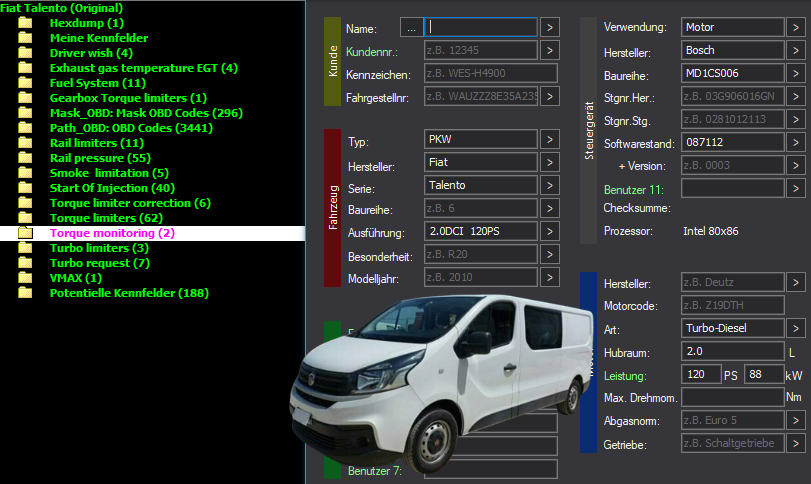Focus the Benutzer 7 input field
Viewport: 811px width, 484px height.
coord(491,470)
